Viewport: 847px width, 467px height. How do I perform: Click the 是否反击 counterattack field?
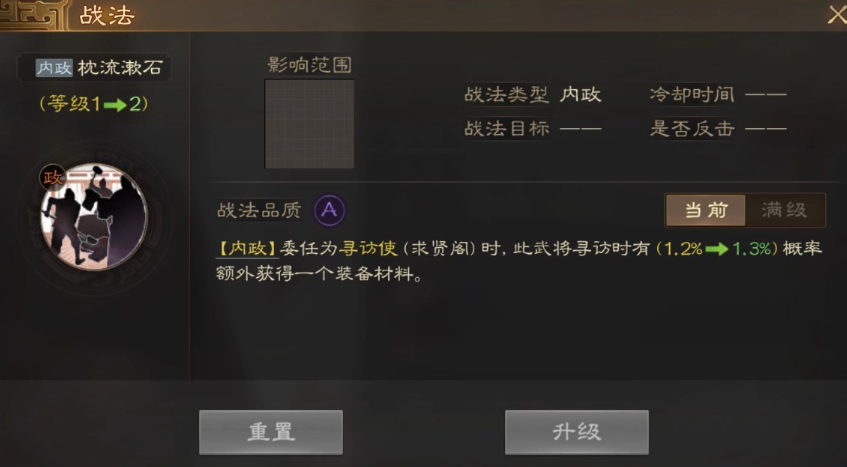718,128
